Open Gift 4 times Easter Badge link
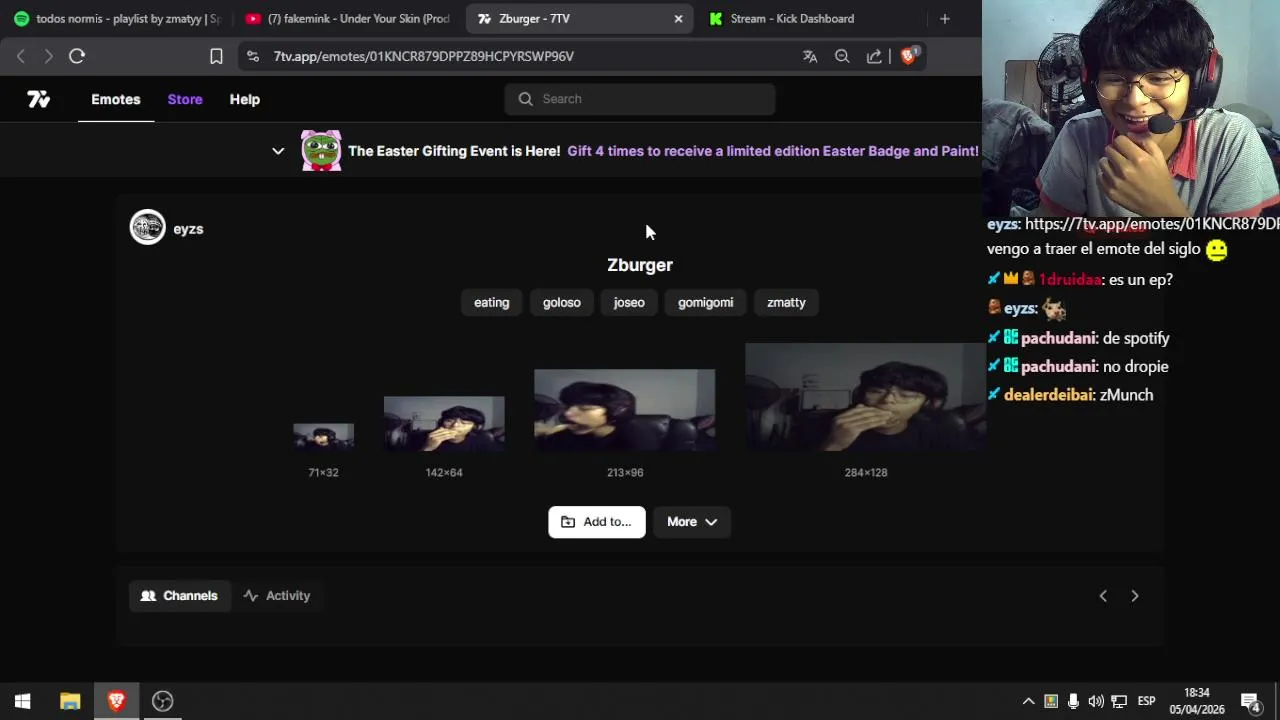This screenshot has height=720, width=1280. pos(773,151)
